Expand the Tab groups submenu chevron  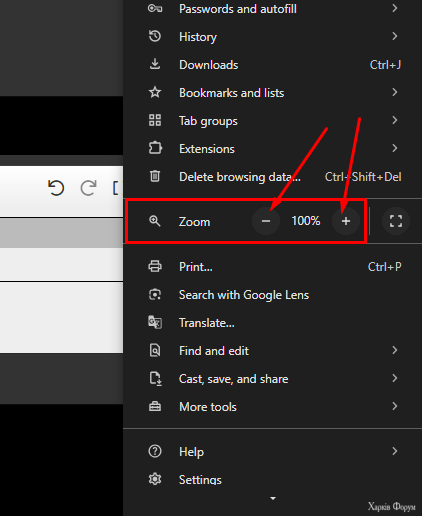395,120
